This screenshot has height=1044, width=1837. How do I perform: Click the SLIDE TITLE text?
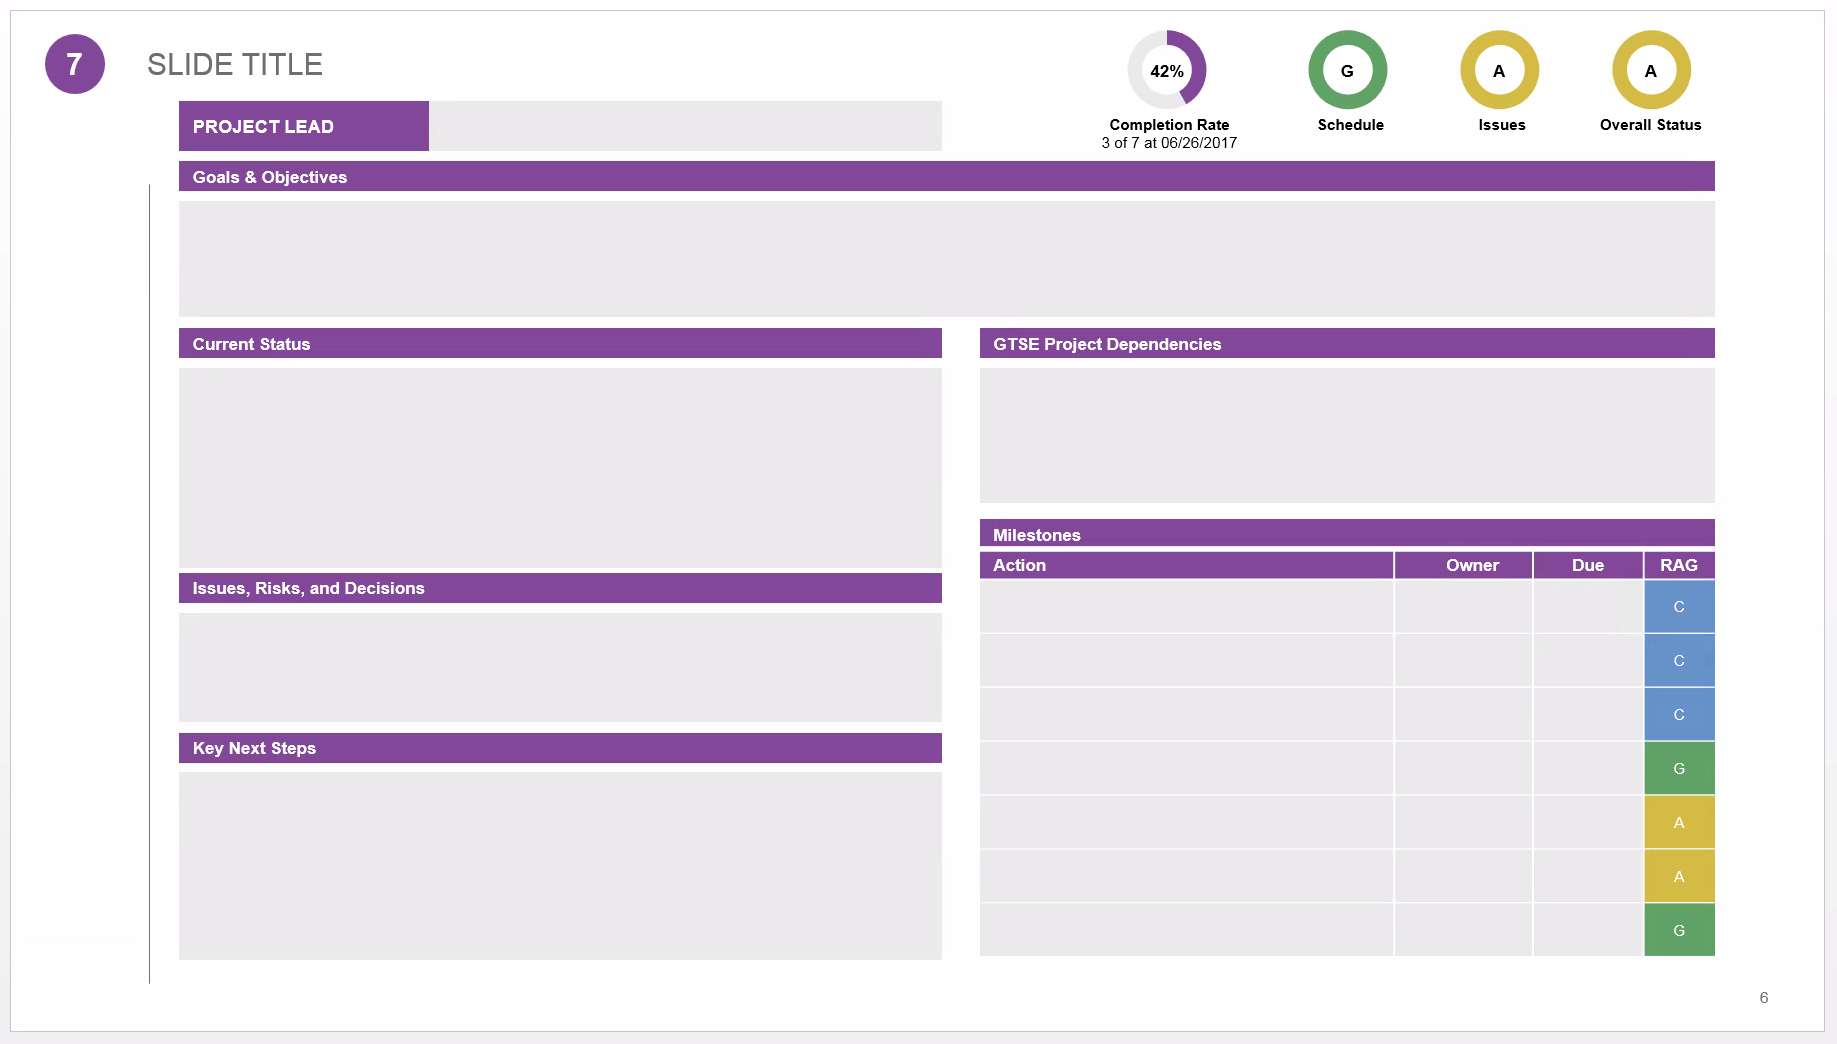[x=235, y=63]
